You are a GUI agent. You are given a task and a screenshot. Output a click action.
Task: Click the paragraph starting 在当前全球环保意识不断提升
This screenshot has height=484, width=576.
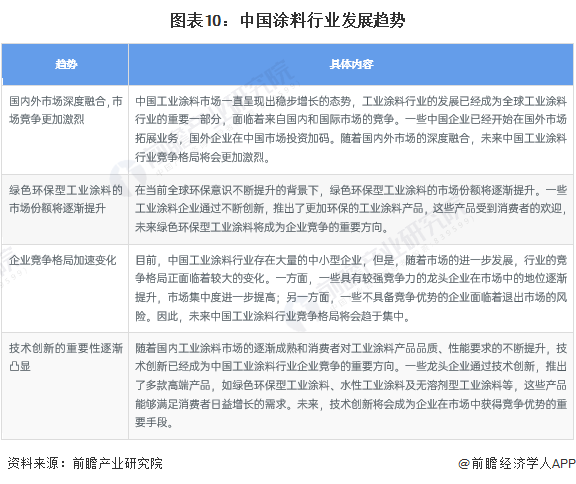[x=351, y=209]
